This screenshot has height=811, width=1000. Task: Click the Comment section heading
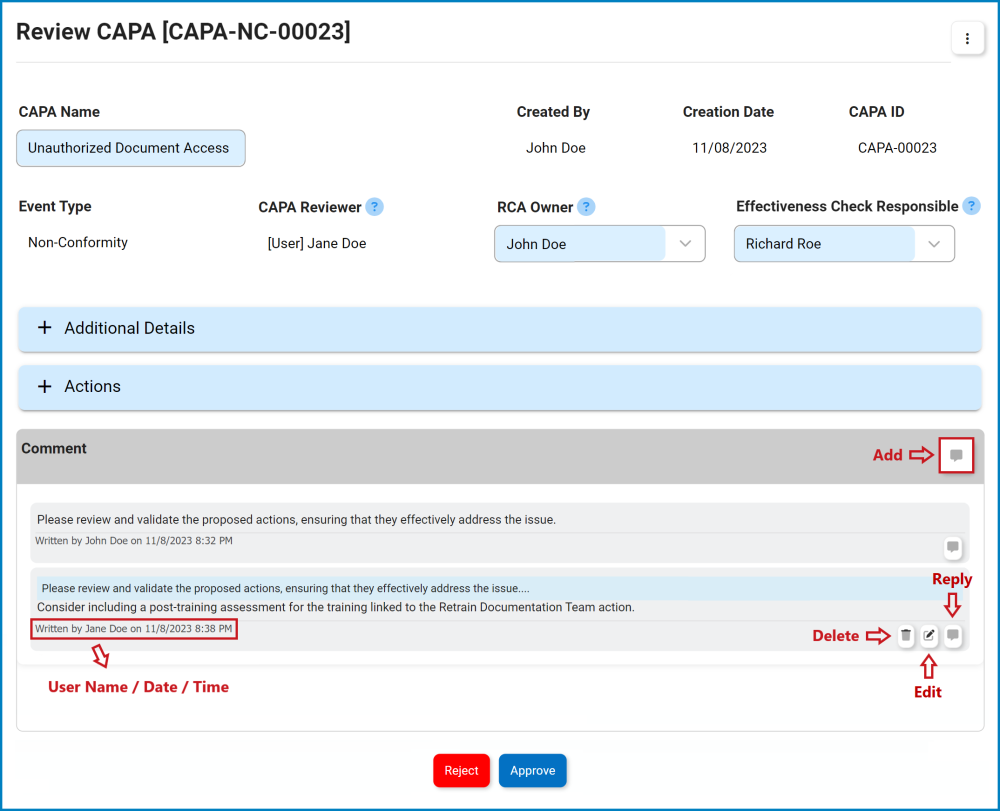pos(54,448)
